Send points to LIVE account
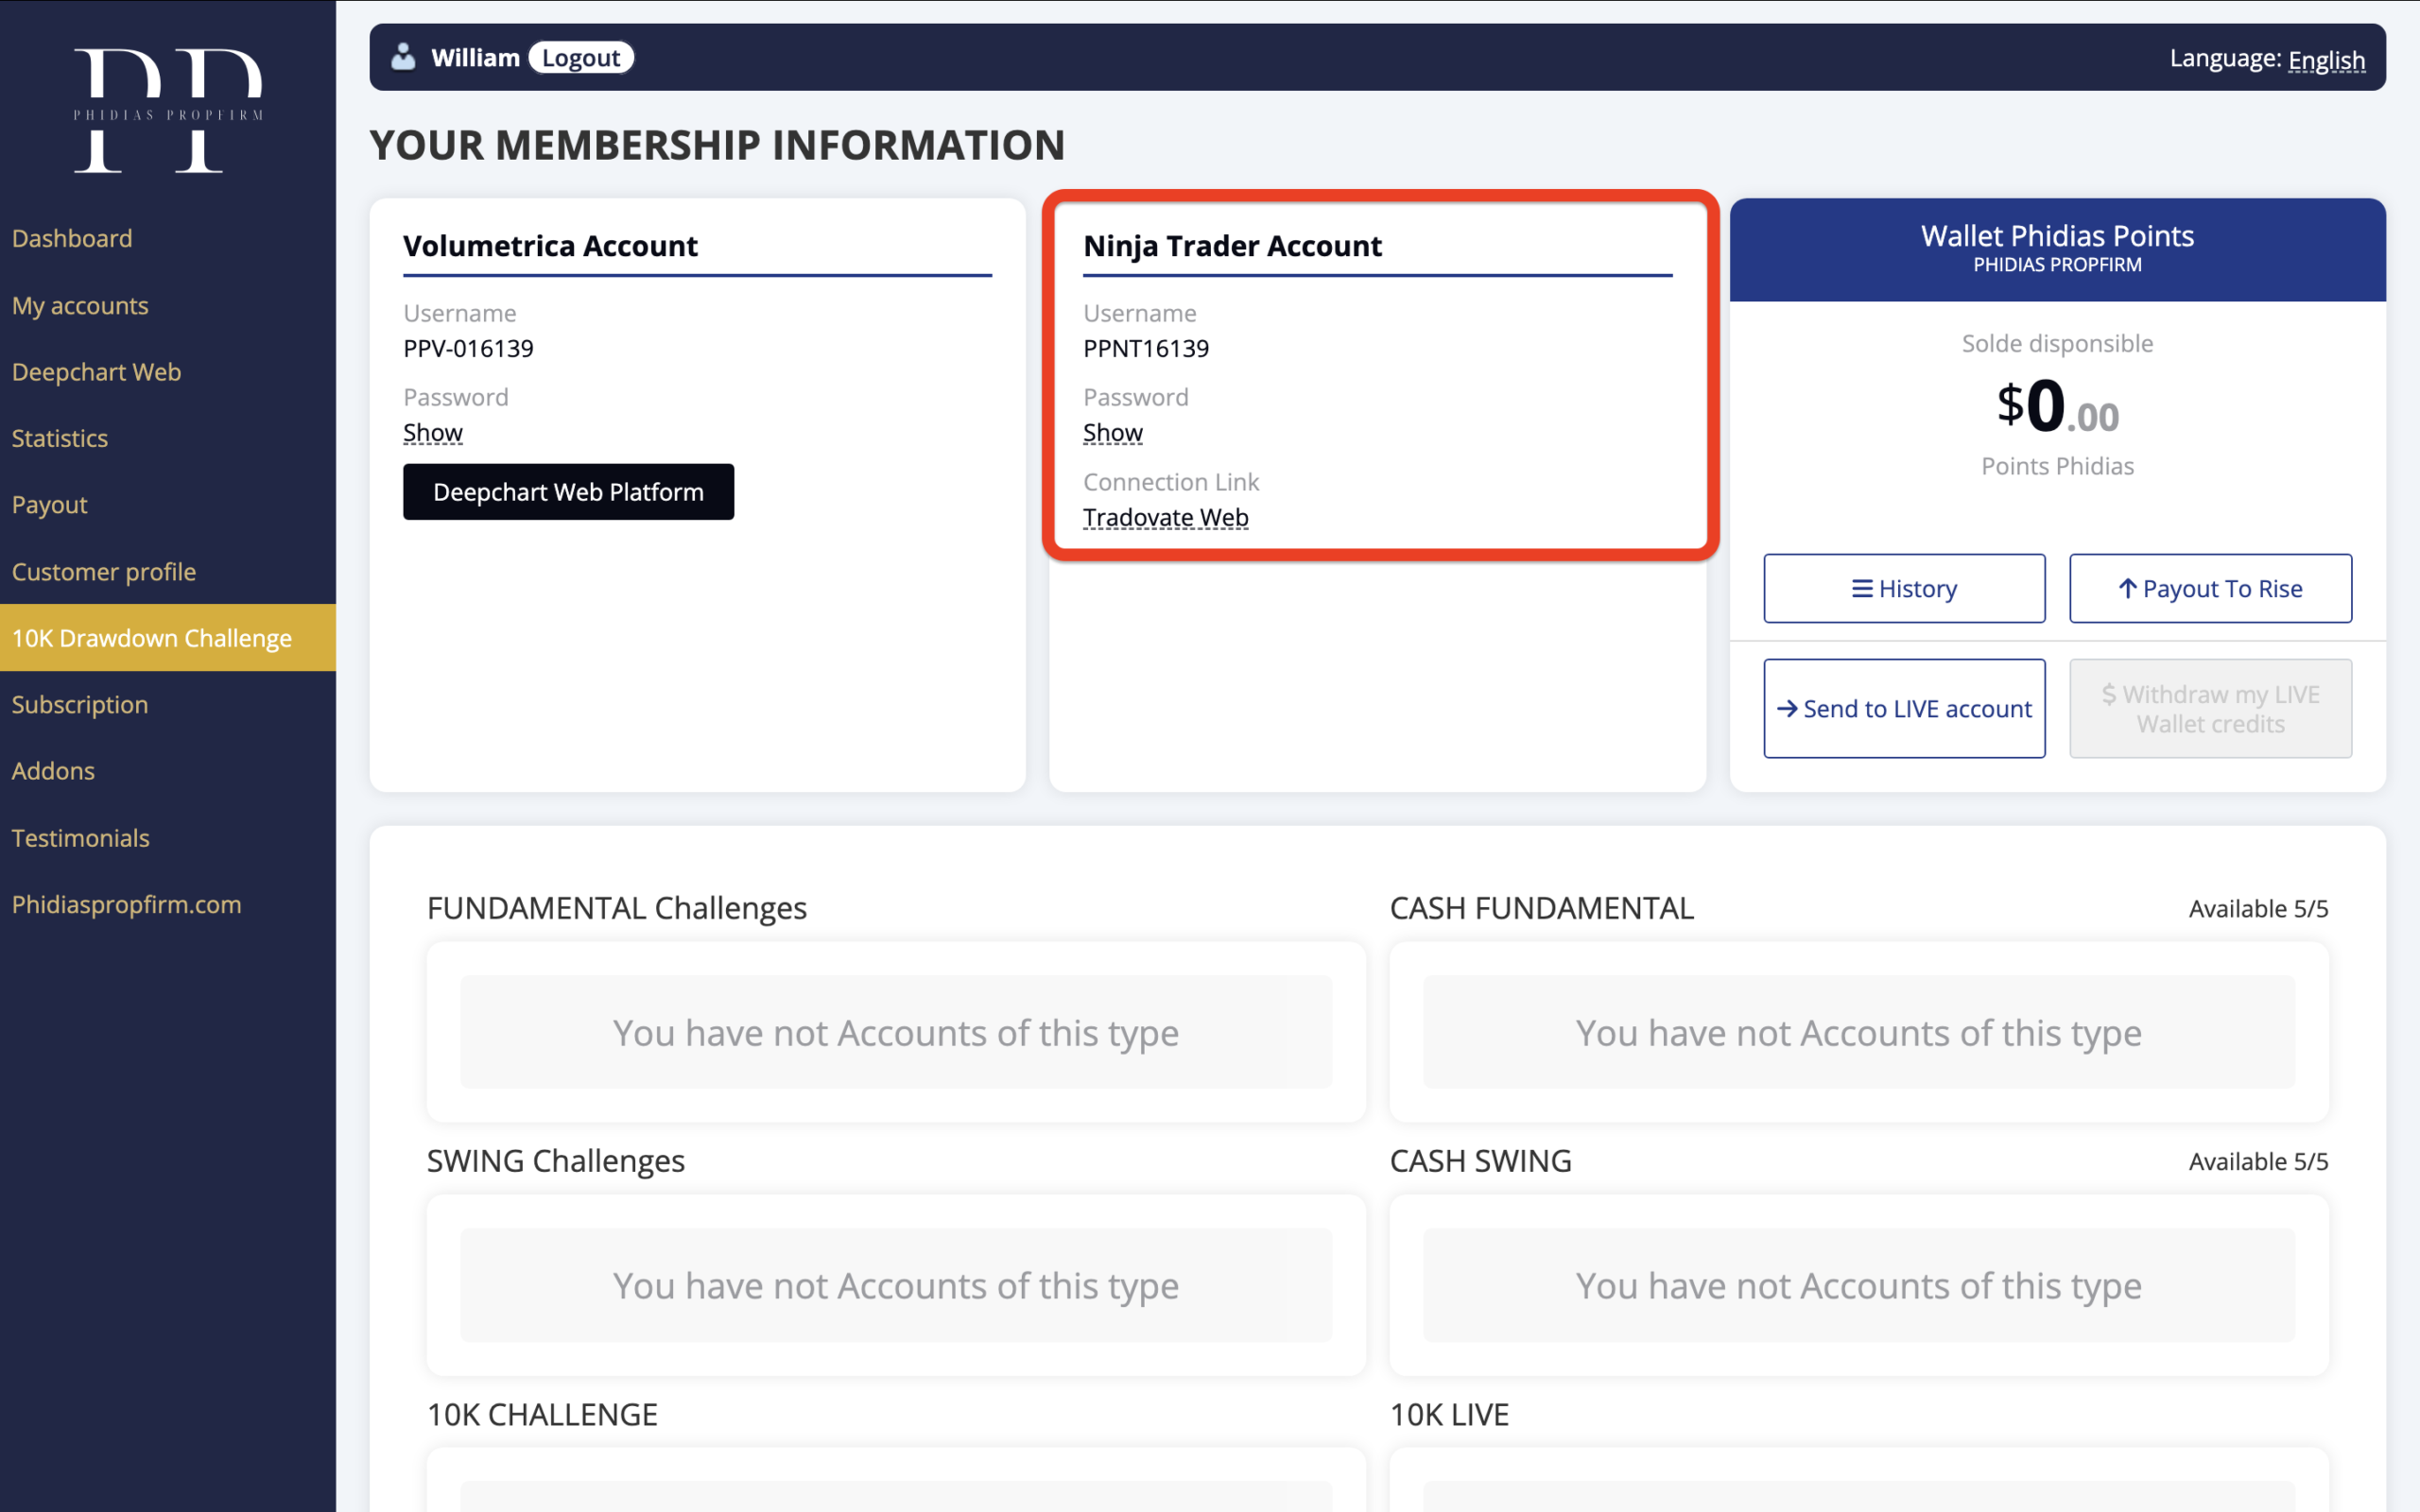 pyautogui.click(x=1904, y=709)
